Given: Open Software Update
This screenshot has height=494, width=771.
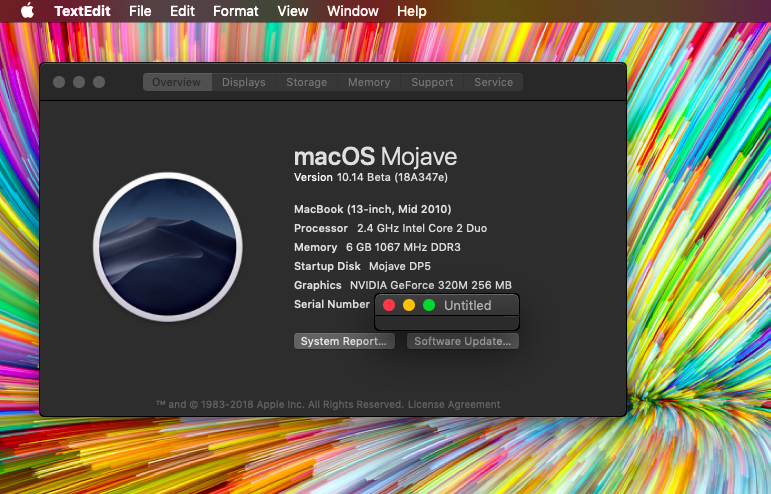Looking at the screenshot, I should [463, 341].
